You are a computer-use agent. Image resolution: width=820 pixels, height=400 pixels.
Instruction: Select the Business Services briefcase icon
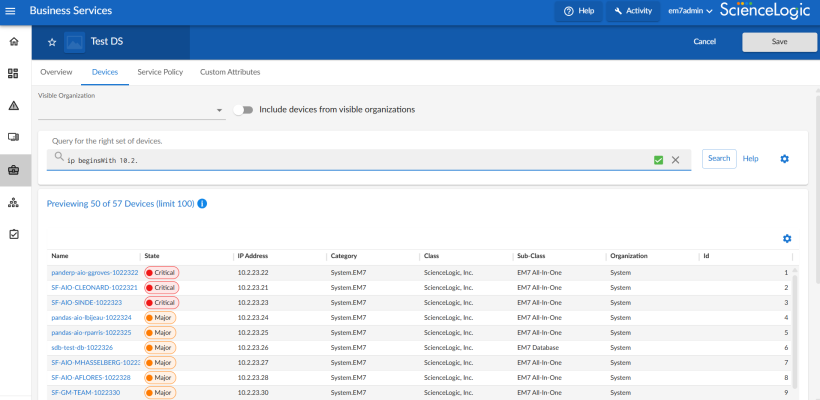(x=14, y=170)
